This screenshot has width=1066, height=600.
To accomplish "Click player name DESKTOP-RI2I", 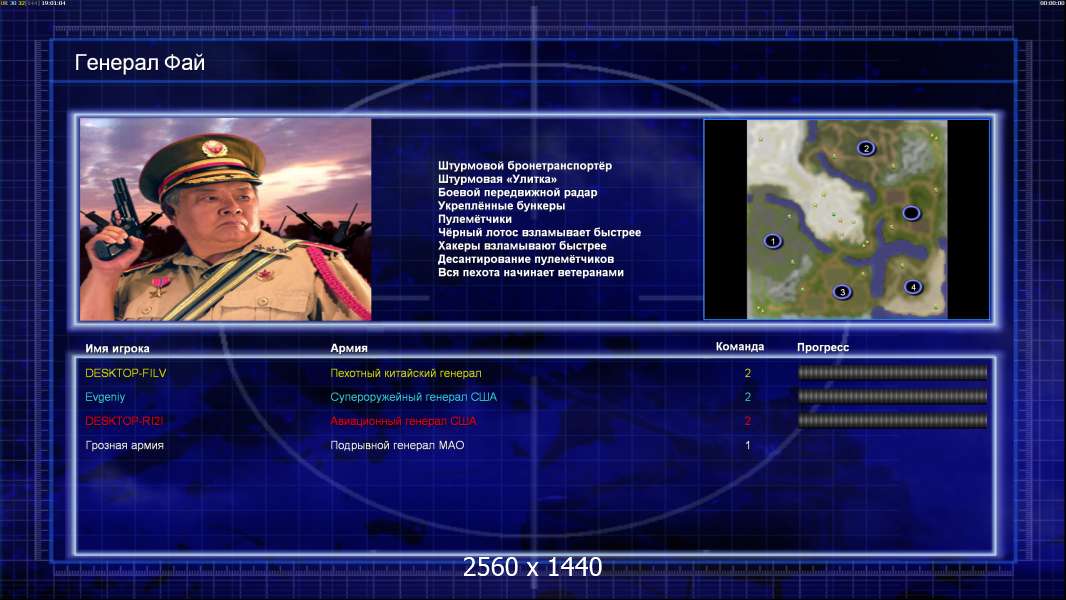I will [124, 421].
